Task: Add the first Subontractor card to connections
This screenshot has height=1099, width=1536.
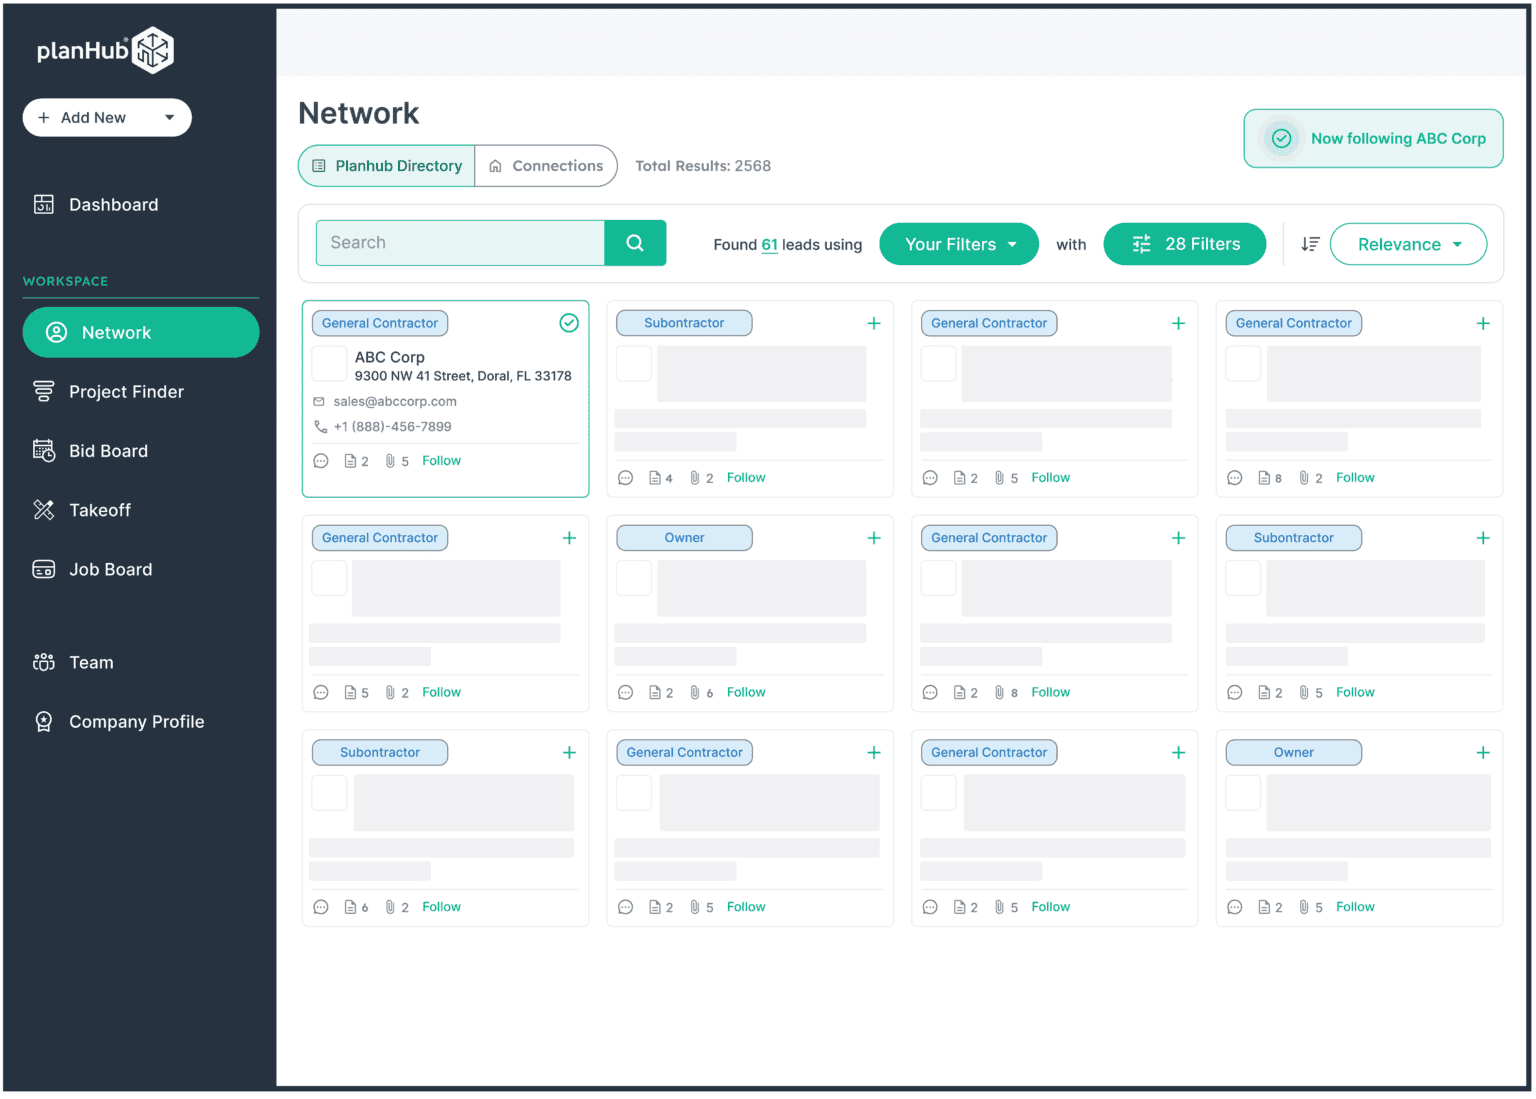Action: [x=873, y=323]
